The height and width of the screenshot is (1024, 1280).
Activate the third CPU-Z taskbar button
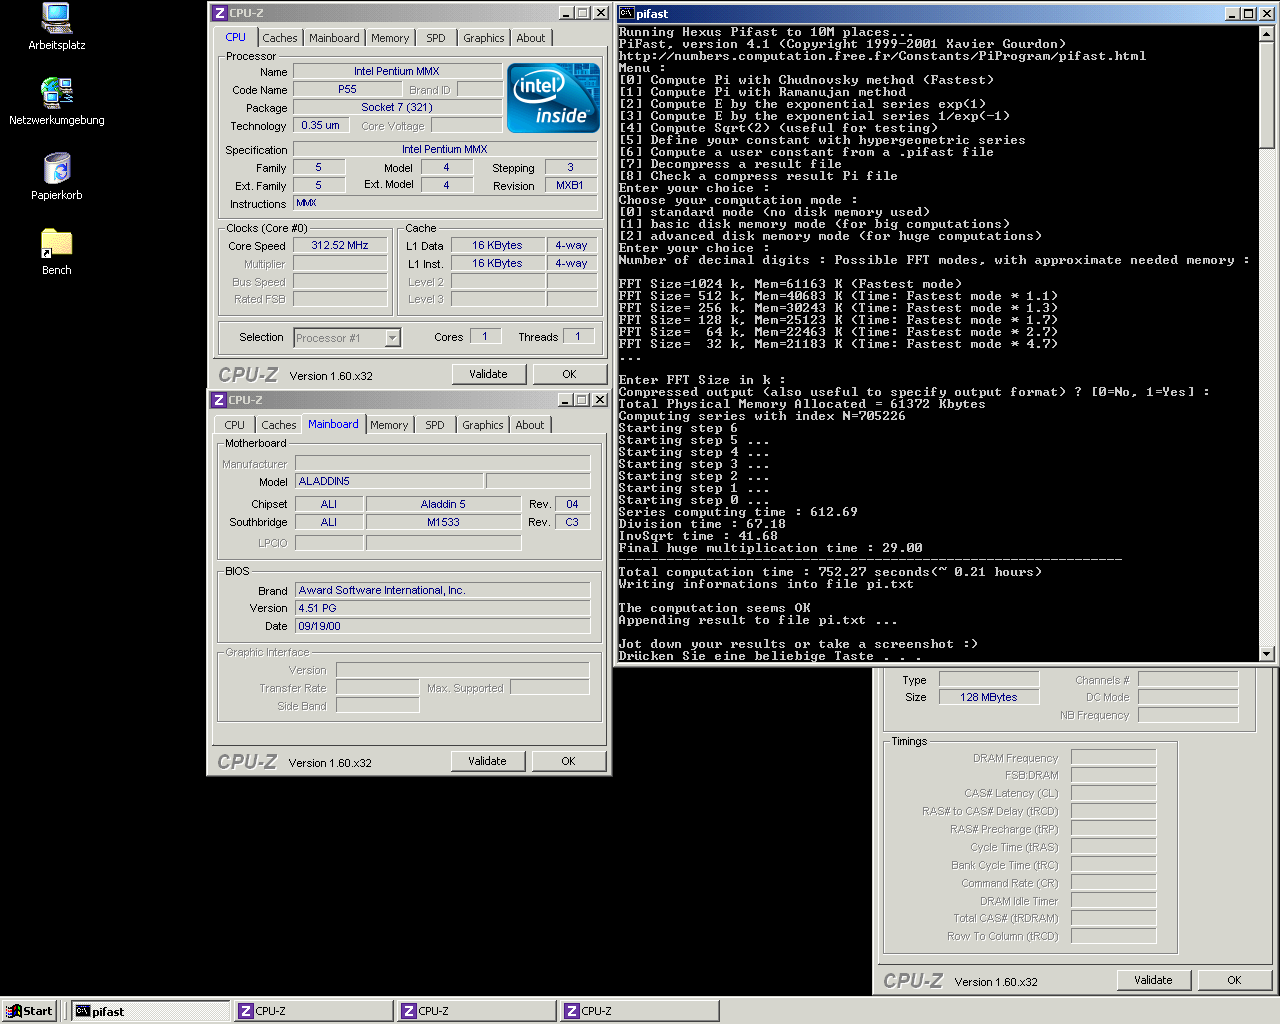tap(640, 1011)
